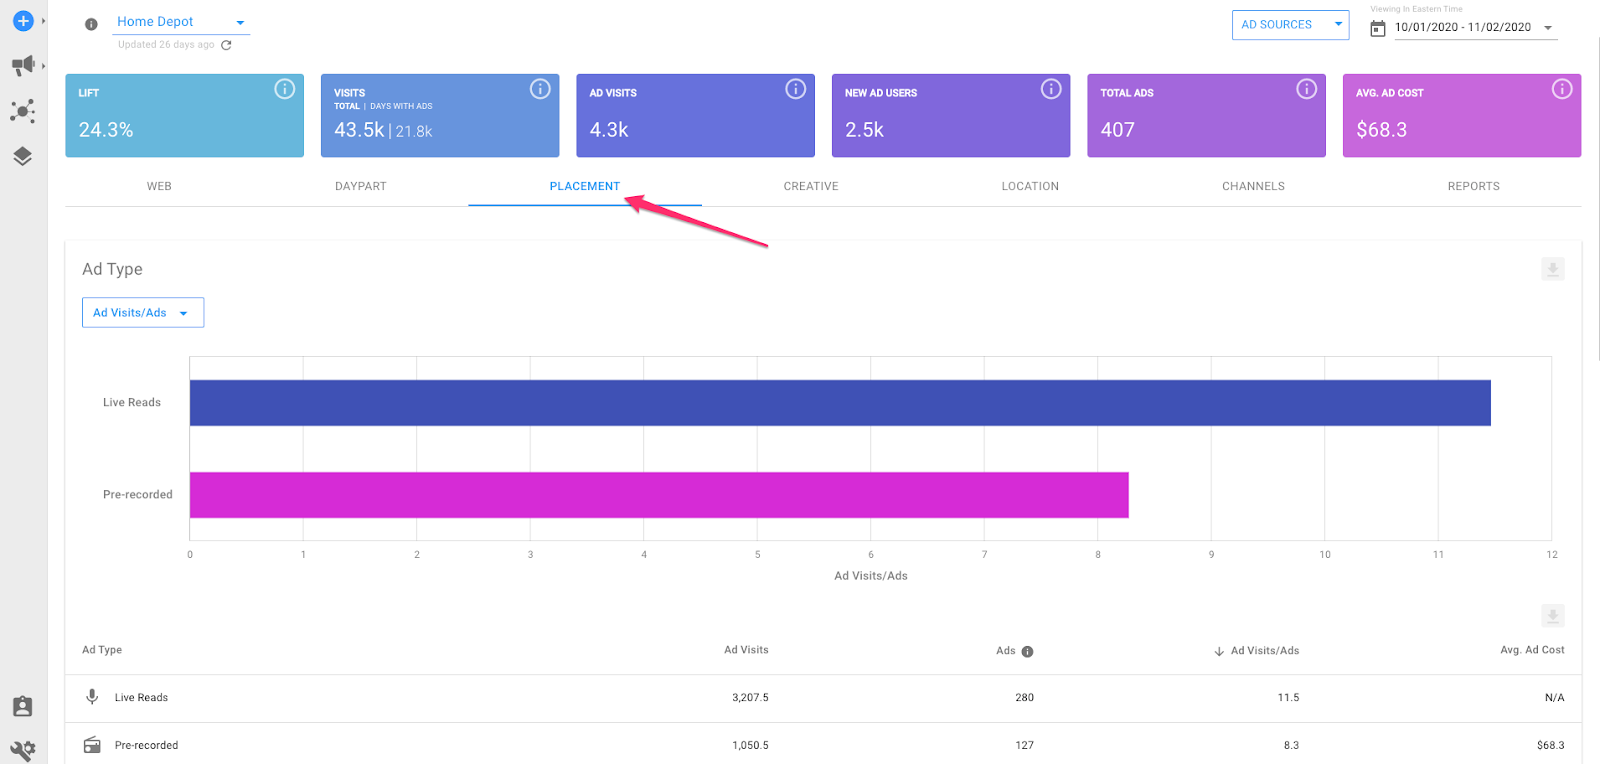
Task: Go to the Reports tab
Action: click(1473, 187)
